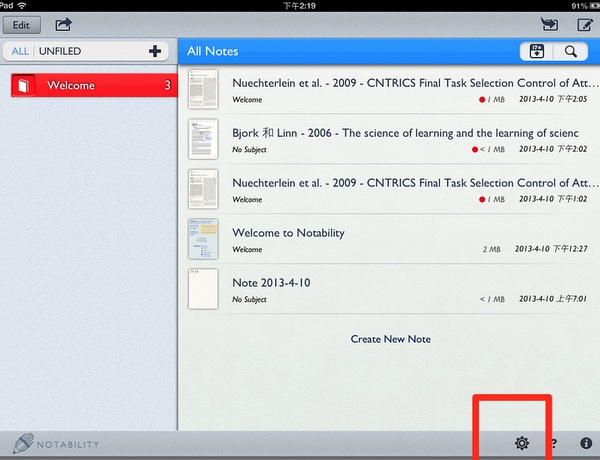Open settings gear icon
600x460 pixels.
click(521, 443)
